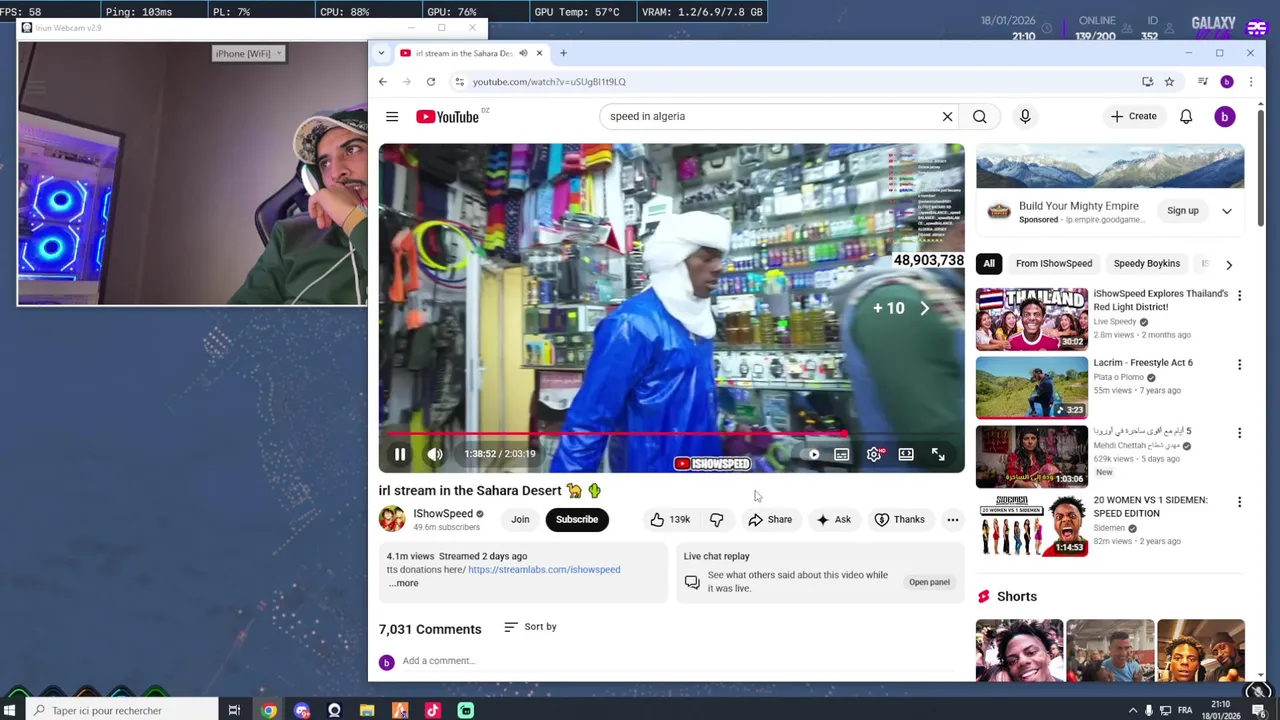Enter full screen on the video

[x=938, y=454]
